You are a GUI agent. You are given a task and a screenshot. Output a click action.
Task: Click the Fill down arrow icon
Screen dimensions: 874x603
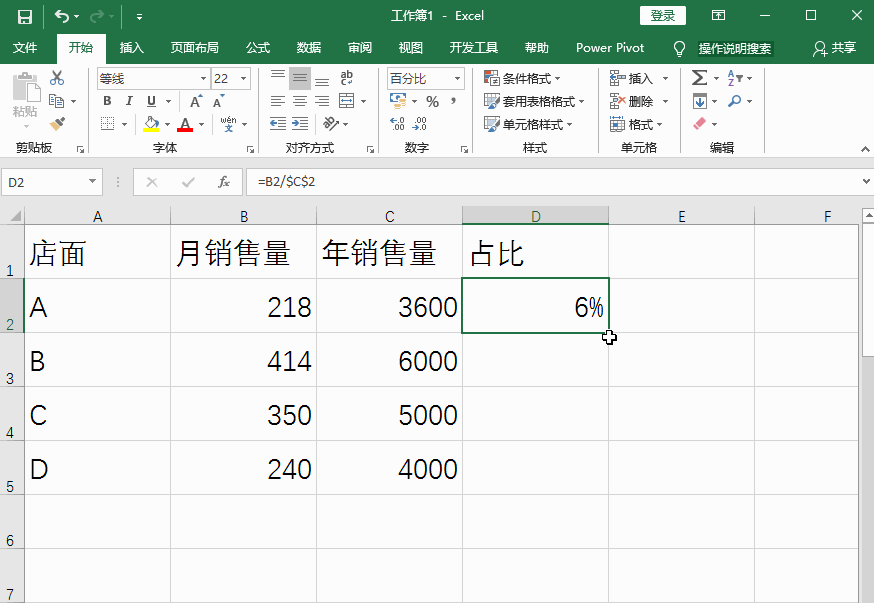(700, 101)
